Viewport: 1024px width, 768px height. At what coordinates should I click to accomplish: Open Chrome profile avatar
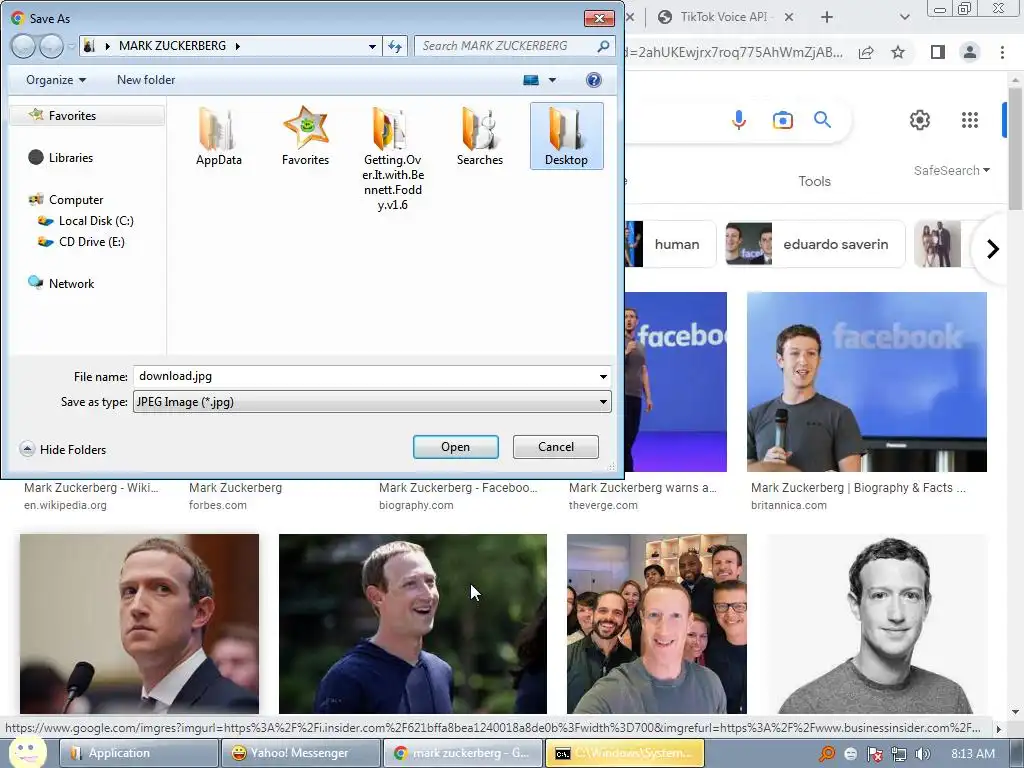pyautogui.click(x=970, y=52)
